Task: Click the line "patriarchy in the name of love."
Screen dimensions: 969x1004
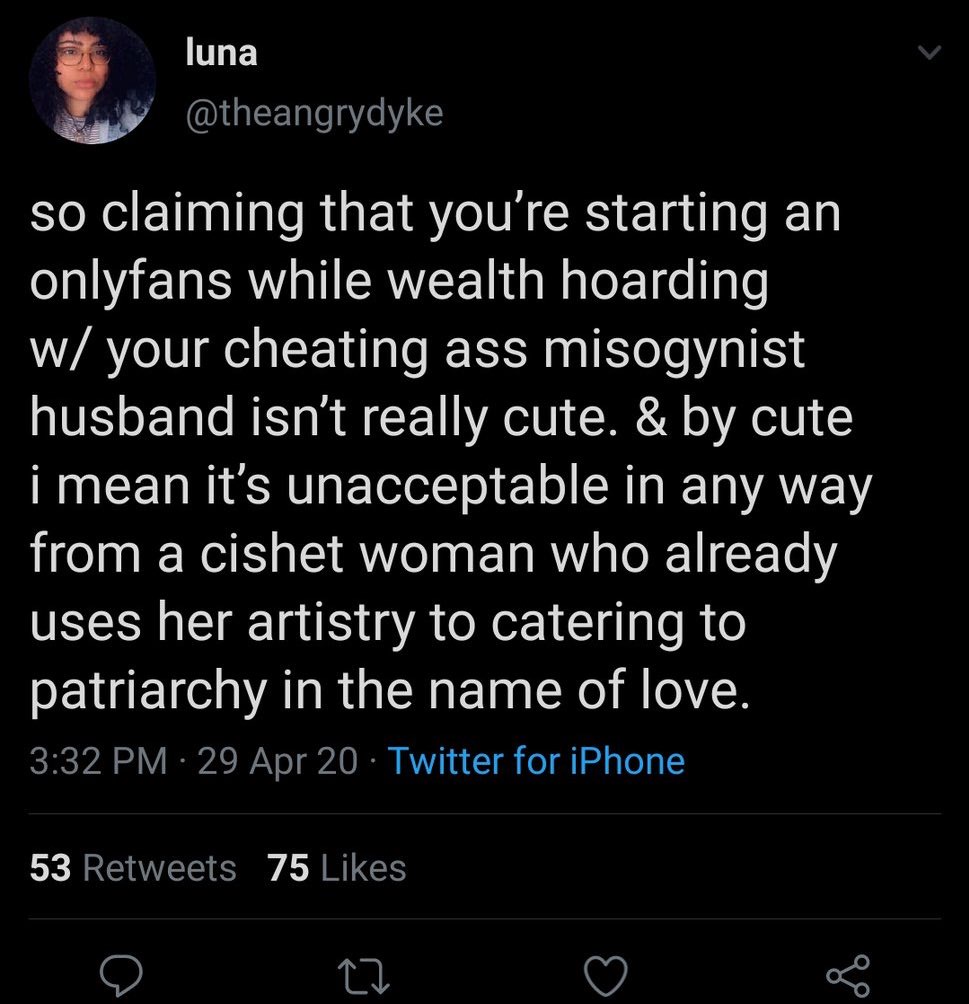Action: pyautogui.click(x=389, y=690)
